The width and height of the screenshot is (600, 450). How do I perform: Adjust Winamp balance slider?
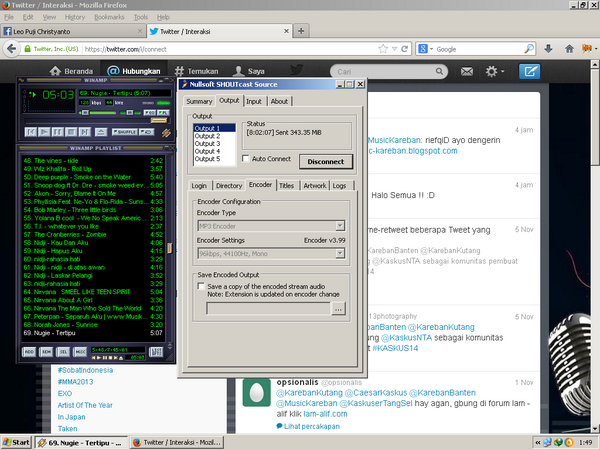pos(130,112)
